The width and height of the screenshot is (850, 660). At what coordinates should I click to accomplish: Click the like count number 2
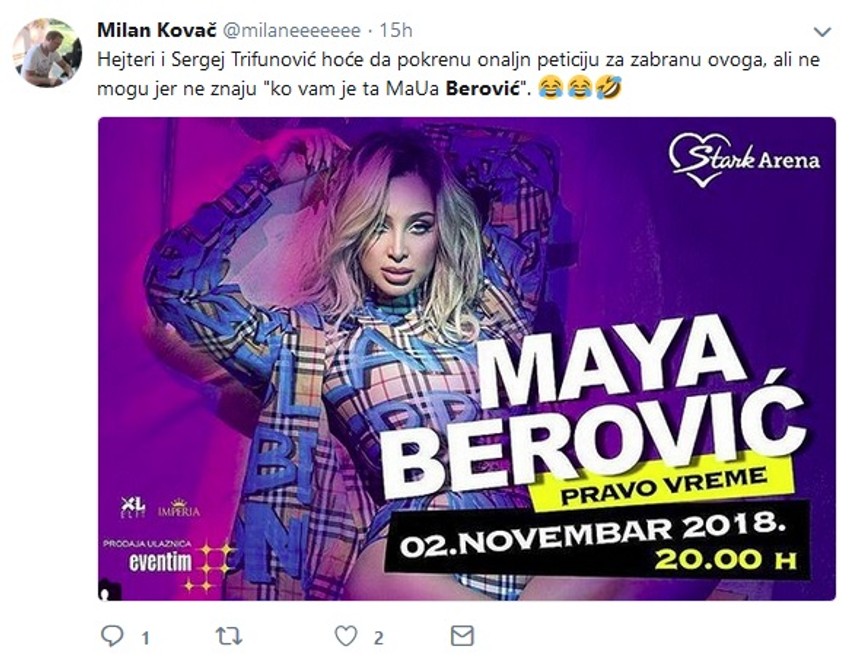coord(378,636)
